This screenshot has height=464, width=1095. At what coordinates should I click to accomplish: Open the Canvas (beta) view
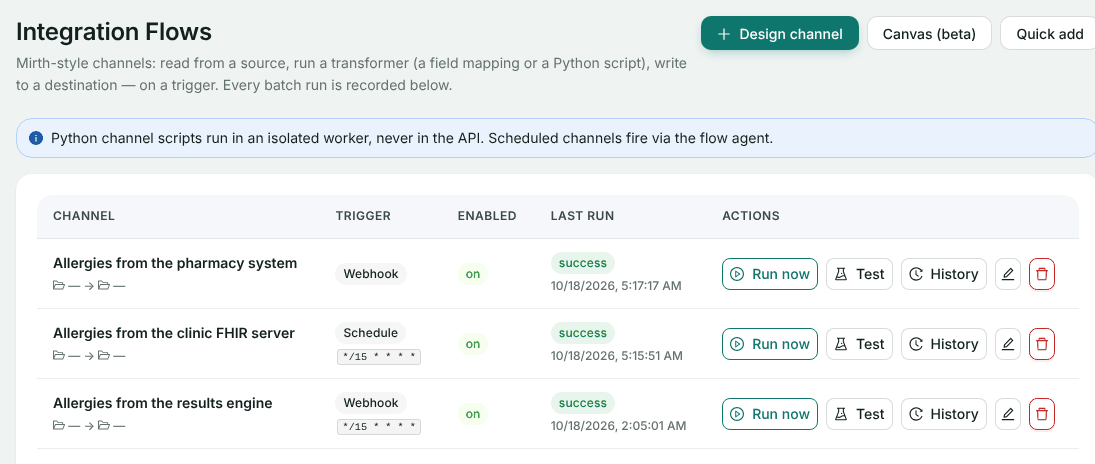click(x=929, y=34)
